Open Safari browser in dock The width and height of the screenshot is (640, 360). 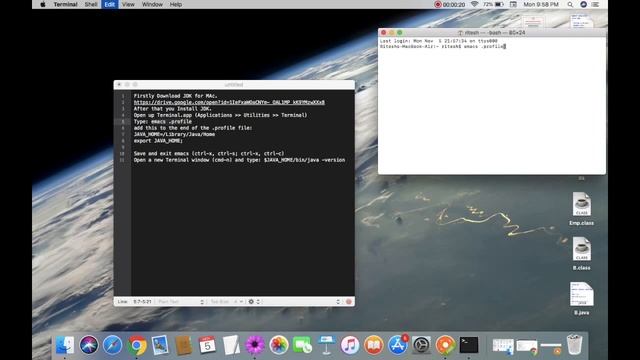click(112, 345)
